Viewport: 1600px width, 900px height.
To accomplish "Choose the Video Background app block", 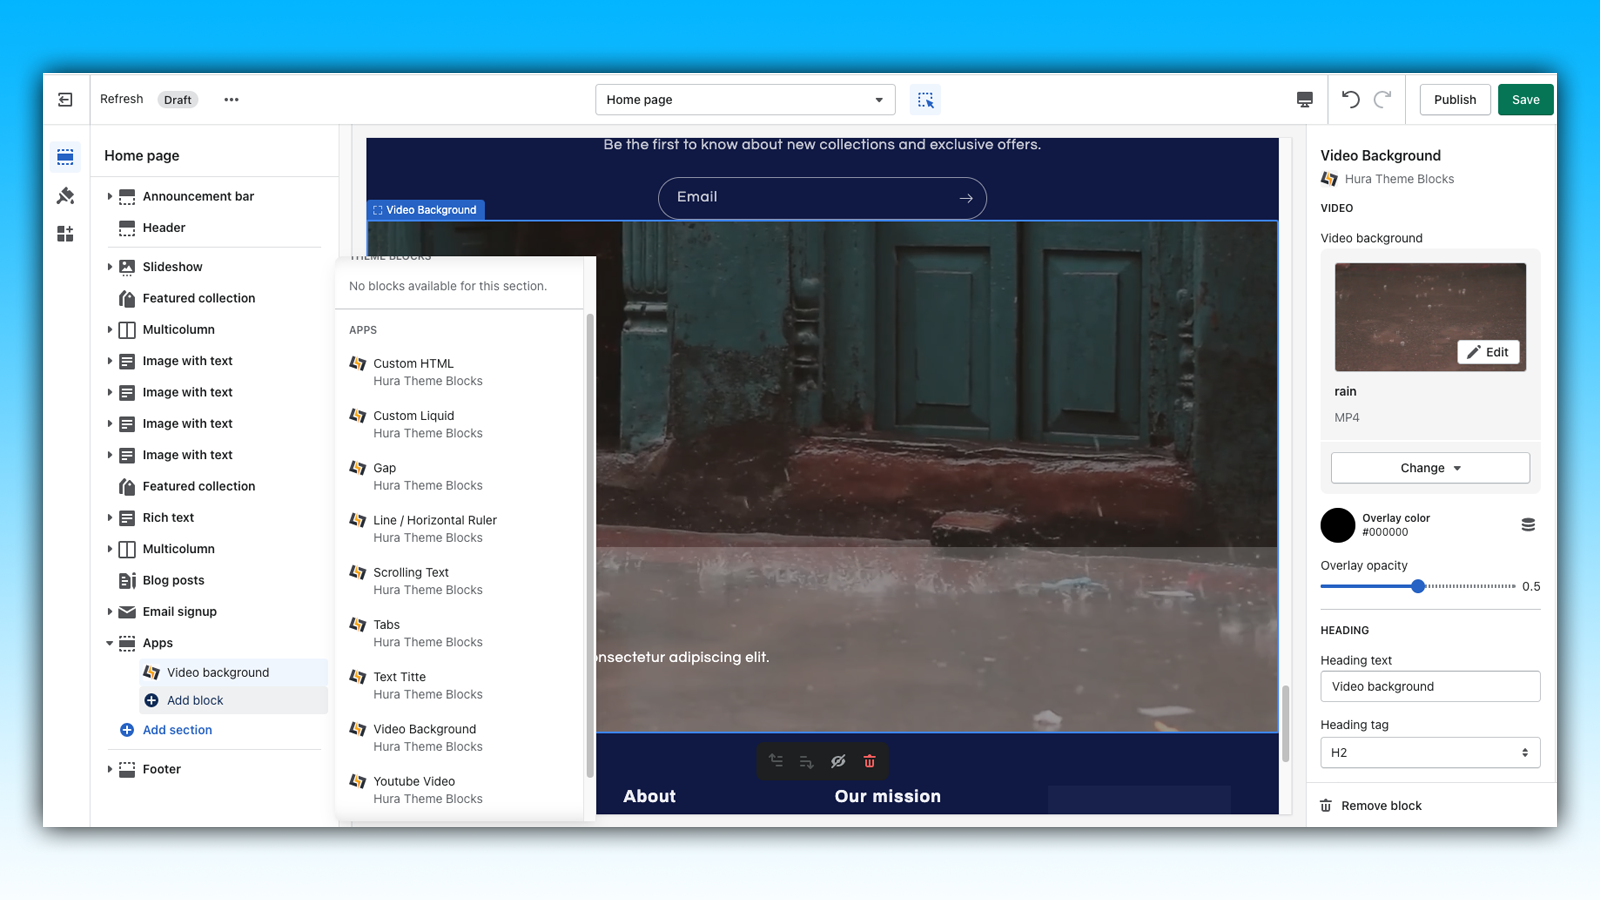I will [x=459, y=738].
